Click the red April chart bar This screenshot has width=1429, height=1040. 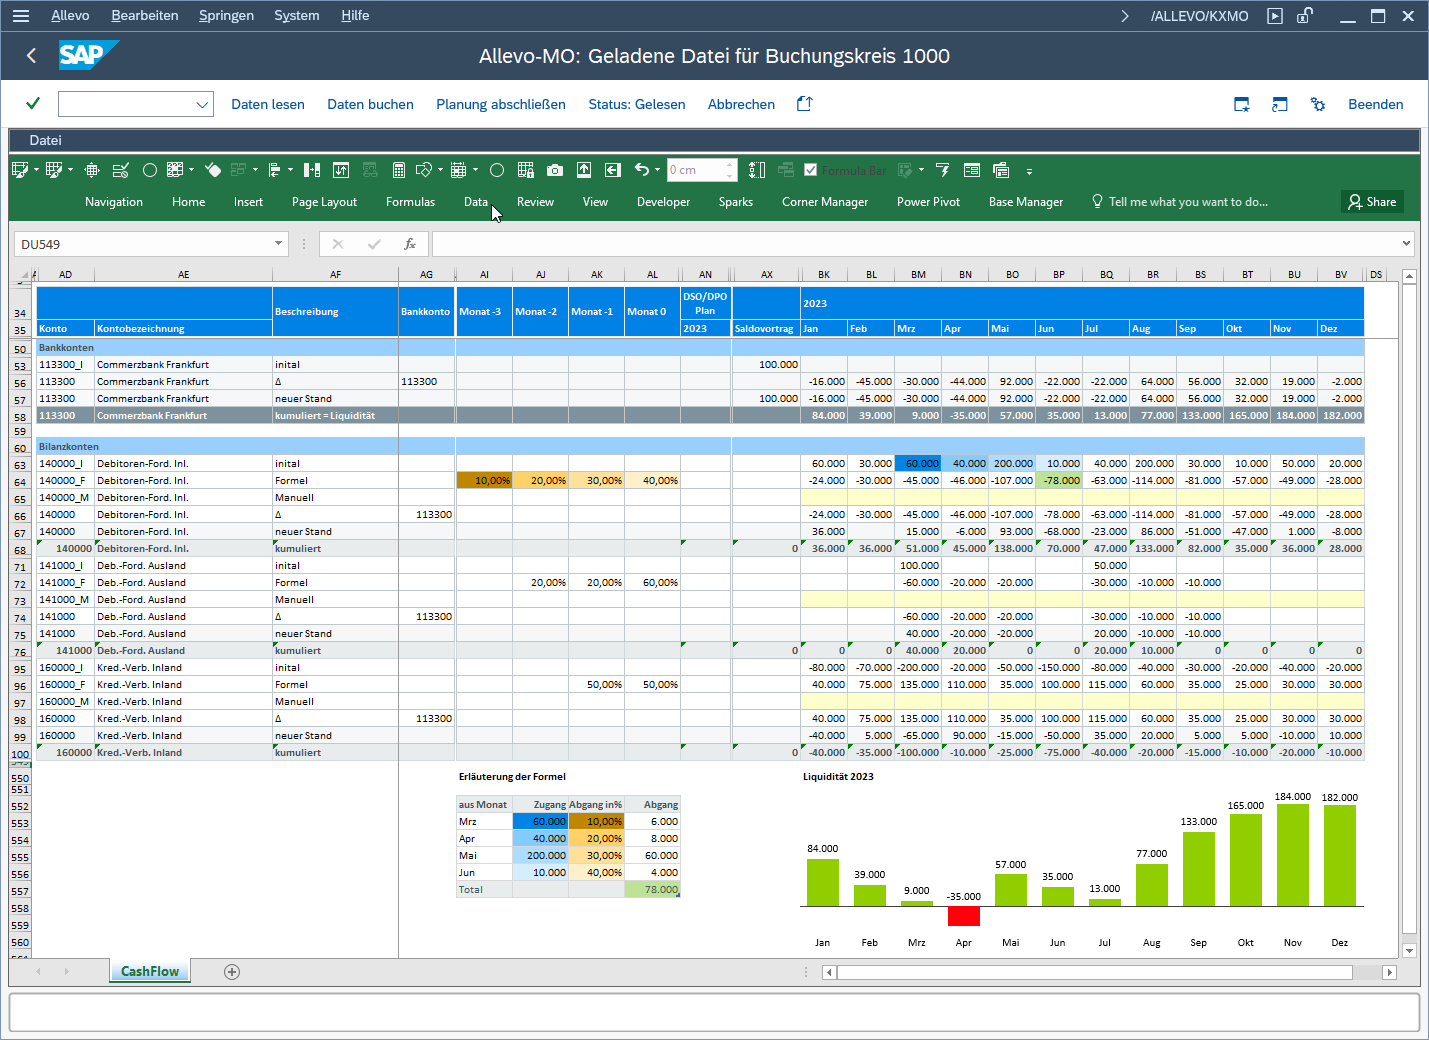click(x=964, y=915)
